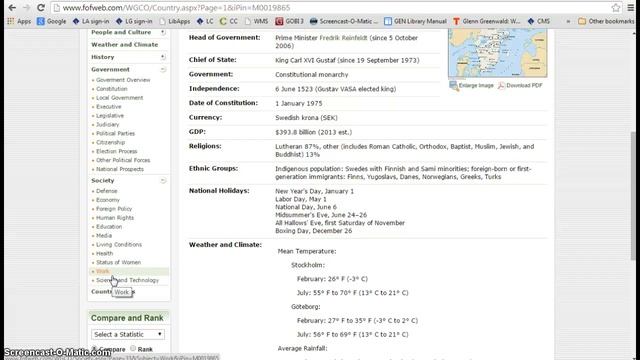The width and height of the screenshot is (640, 360).
Task: Open the LG sign-in bookmark
Action: (134, 21)
